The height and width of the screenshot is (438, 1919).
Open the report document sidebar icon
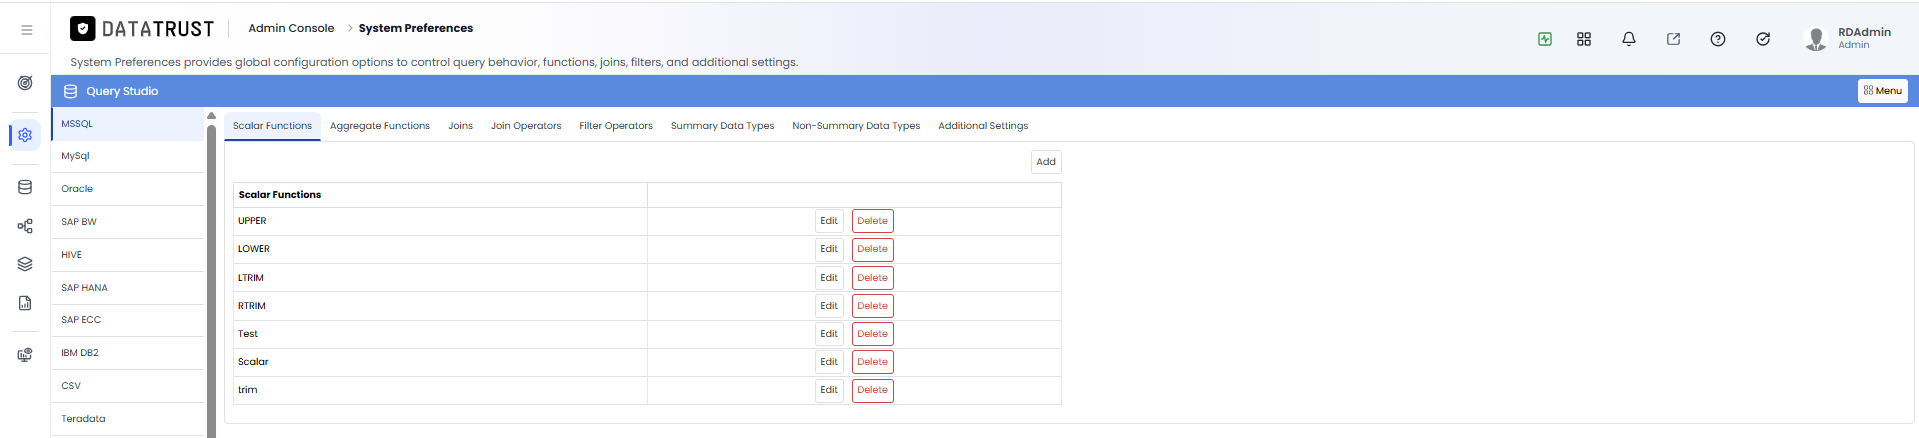pos(25,303)
